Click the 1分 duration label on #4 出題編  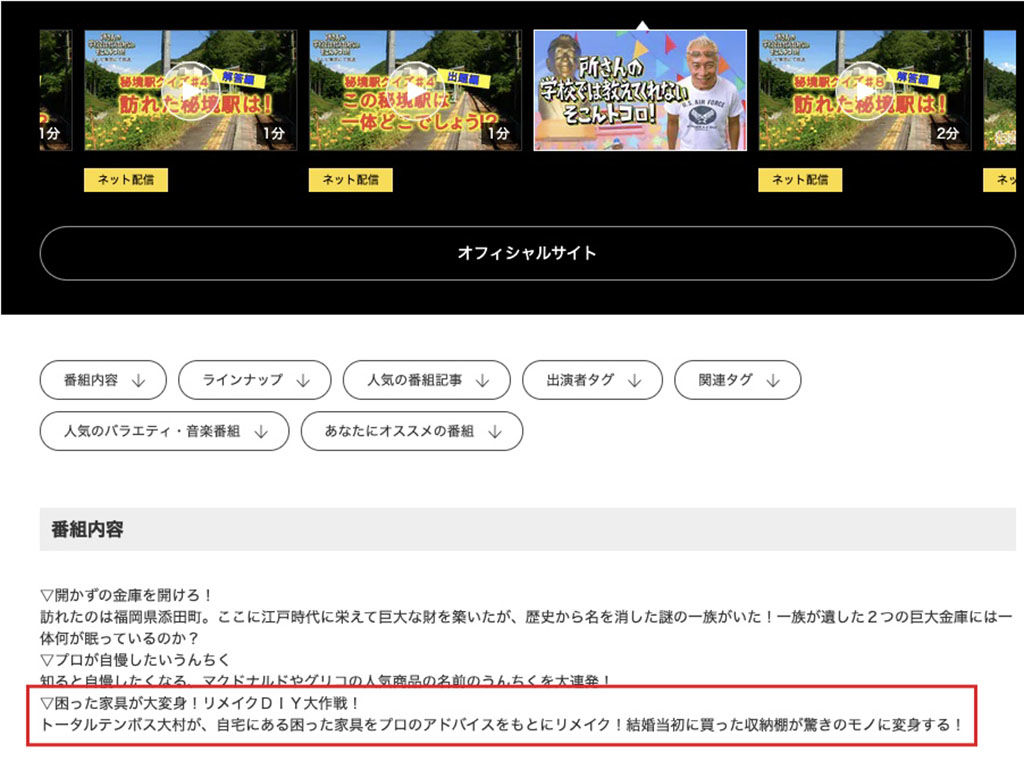point(498,133)
